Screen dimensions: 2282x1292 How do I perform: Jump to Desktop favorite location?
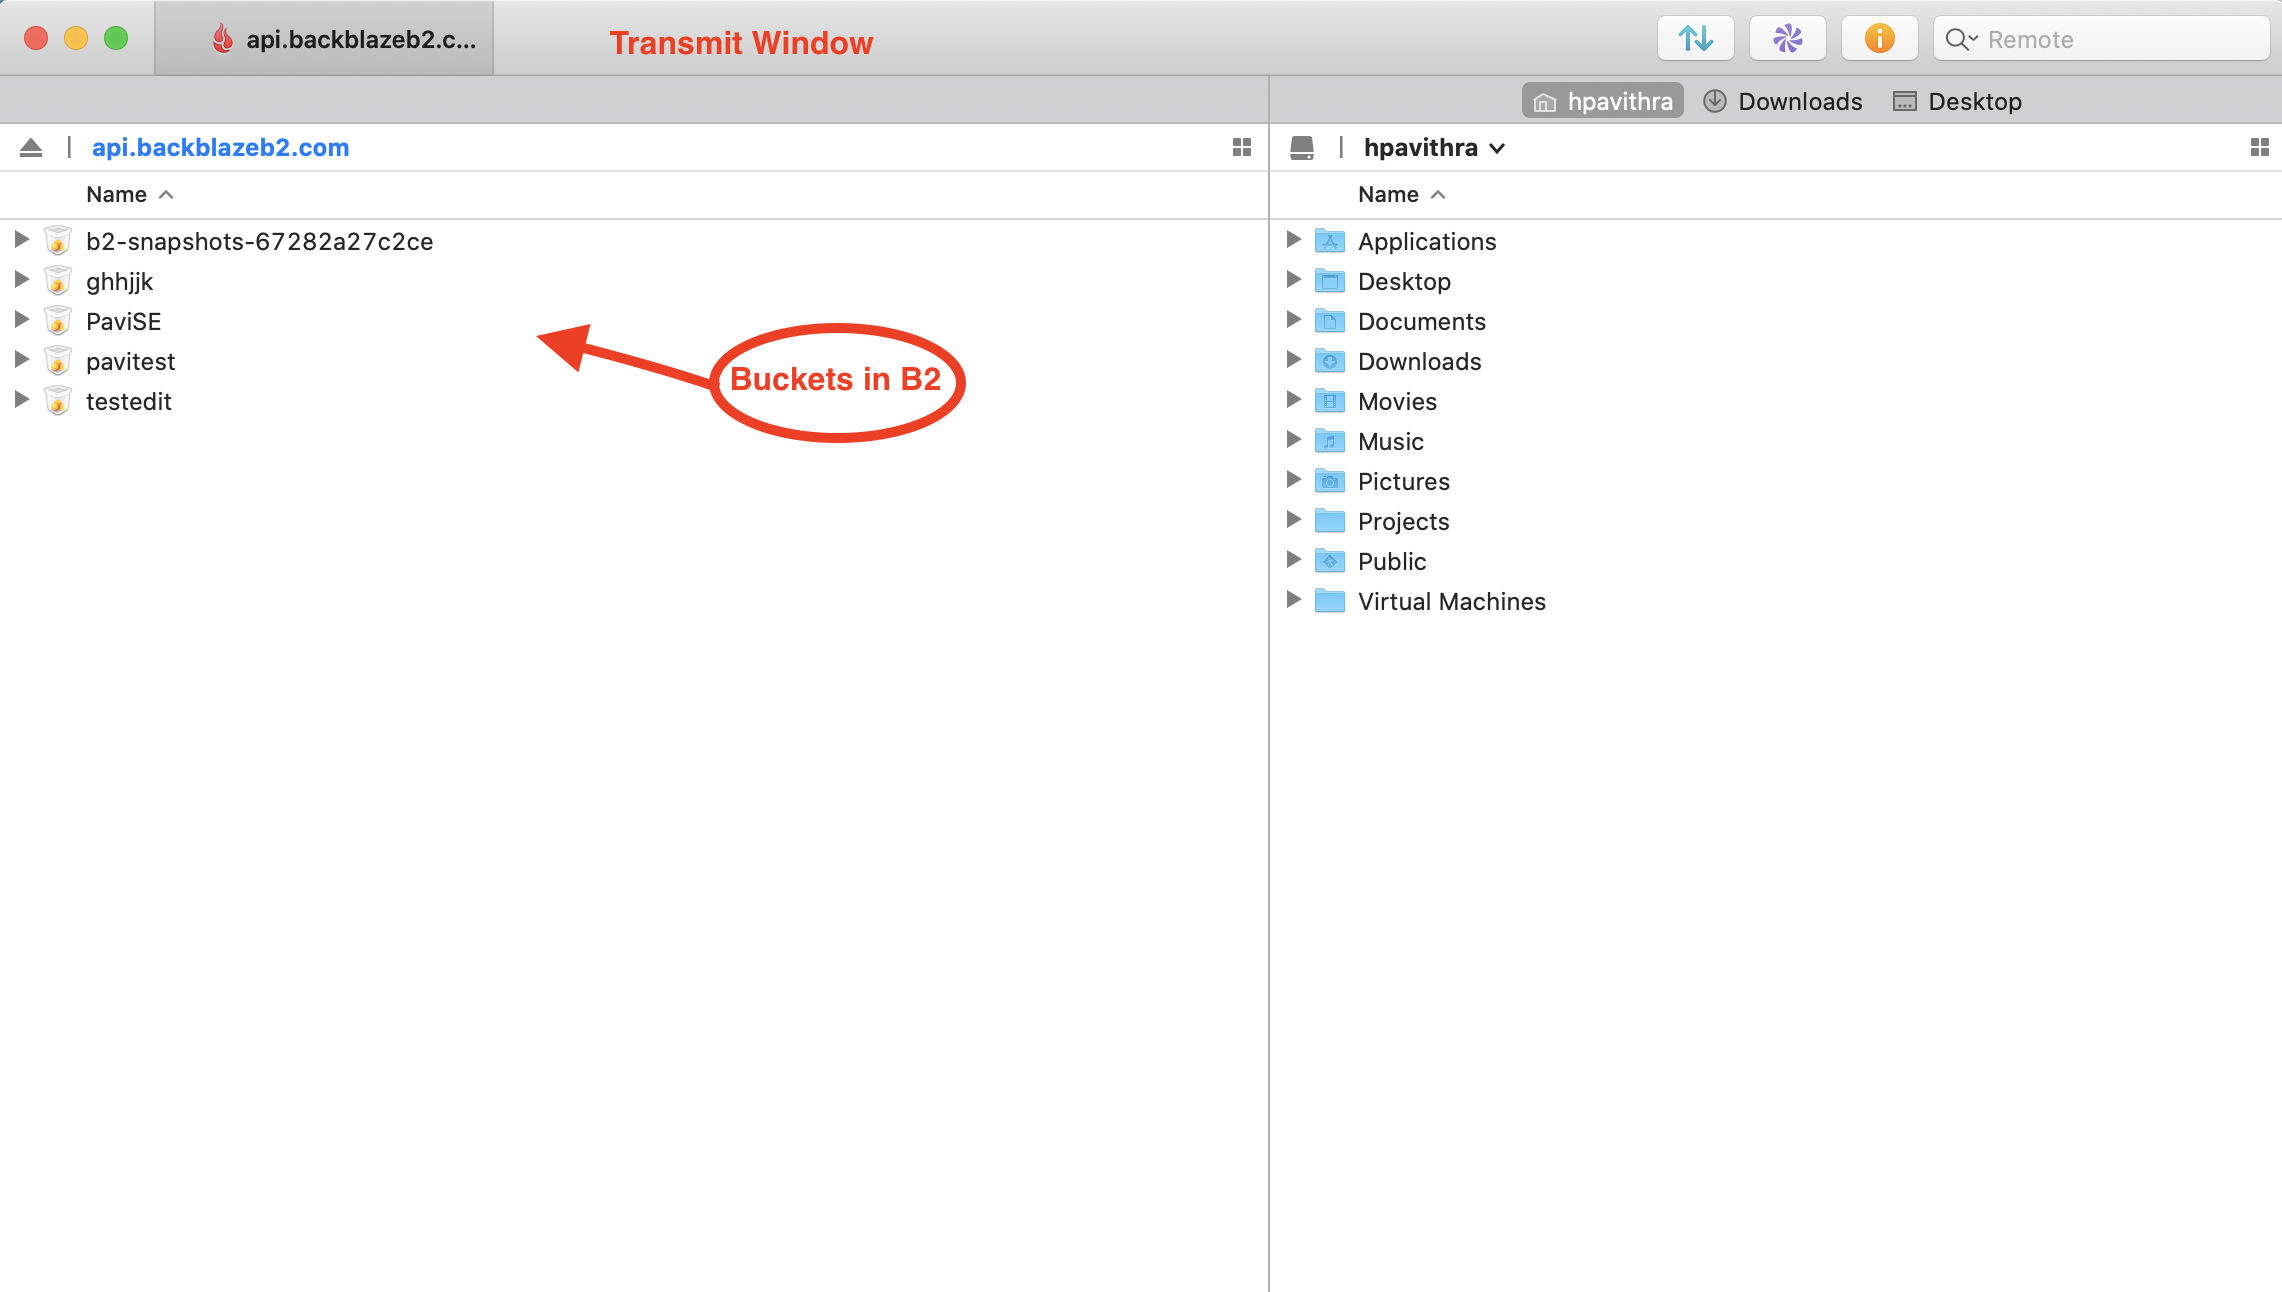point(1958,101)
